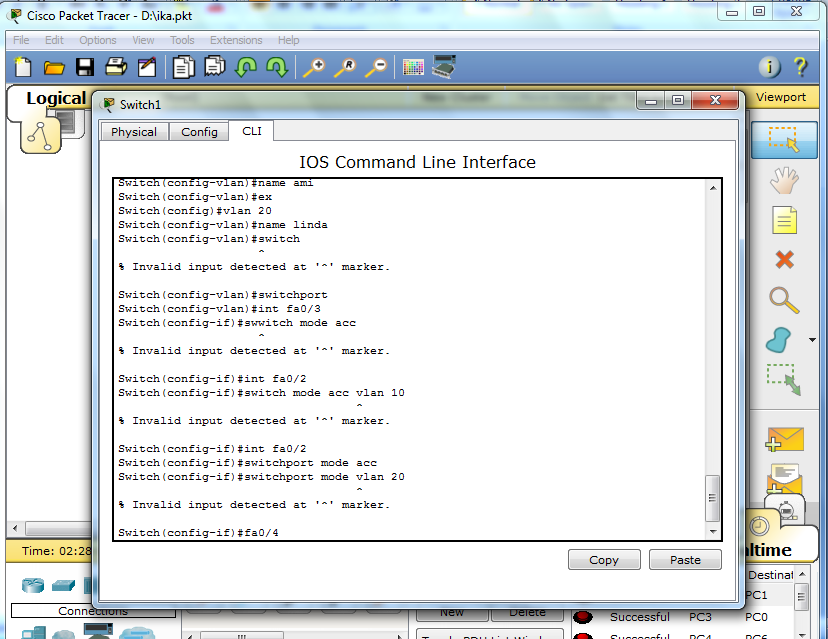Create a new file from toolbar
828x639 pixels.
point(22,68)
